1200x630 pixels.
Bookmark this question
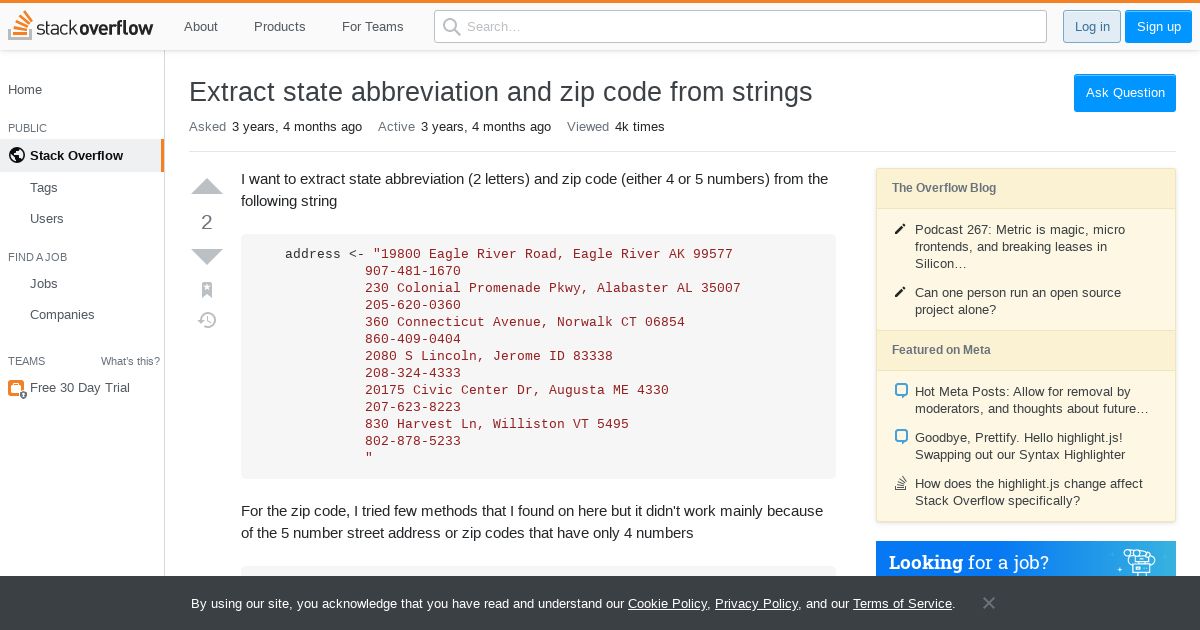tap(207, 290)
